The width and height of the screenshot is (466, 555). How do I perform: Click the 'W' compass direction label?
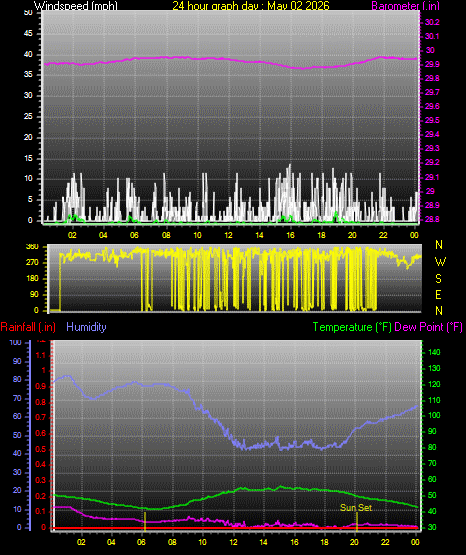pyautogui.click(x=440, y=262)
